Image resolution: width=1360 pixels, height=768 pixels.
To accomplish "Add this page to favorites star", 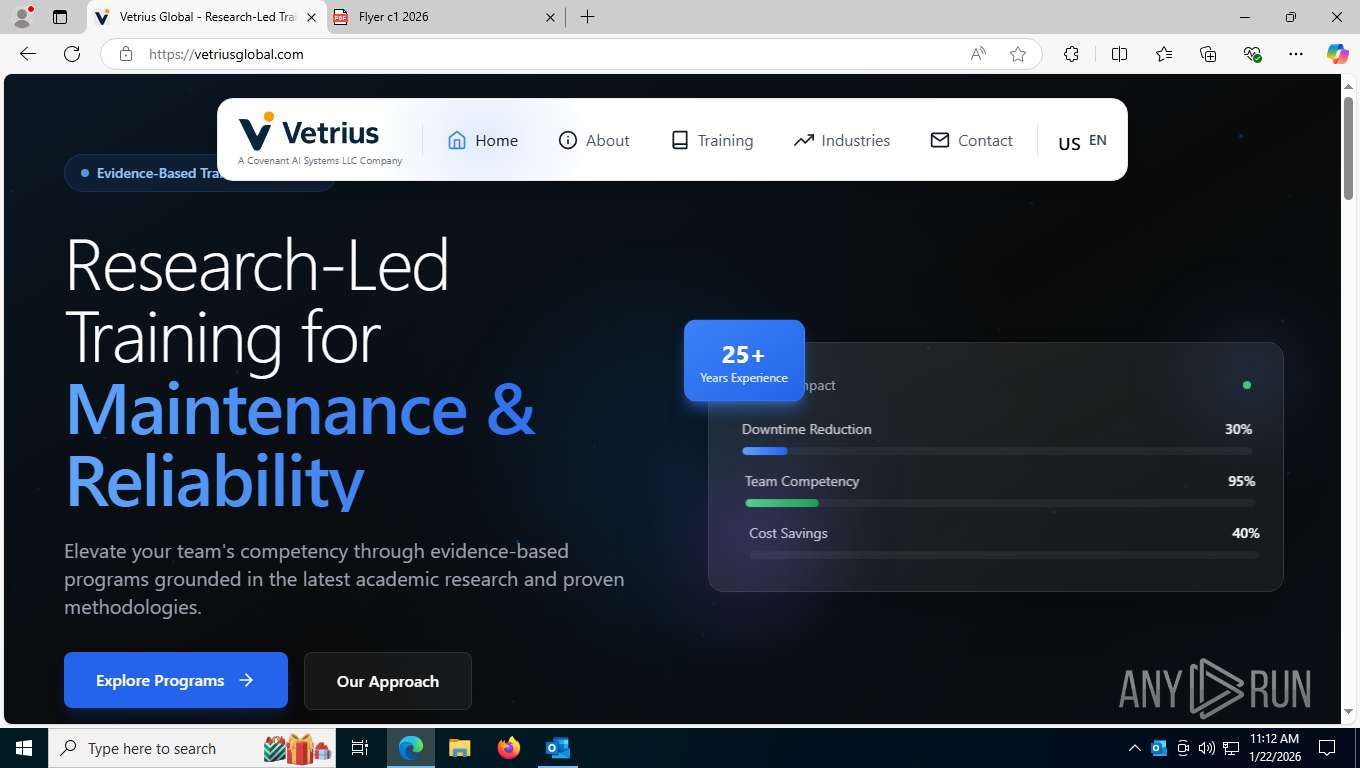I will coord(1018,54).
